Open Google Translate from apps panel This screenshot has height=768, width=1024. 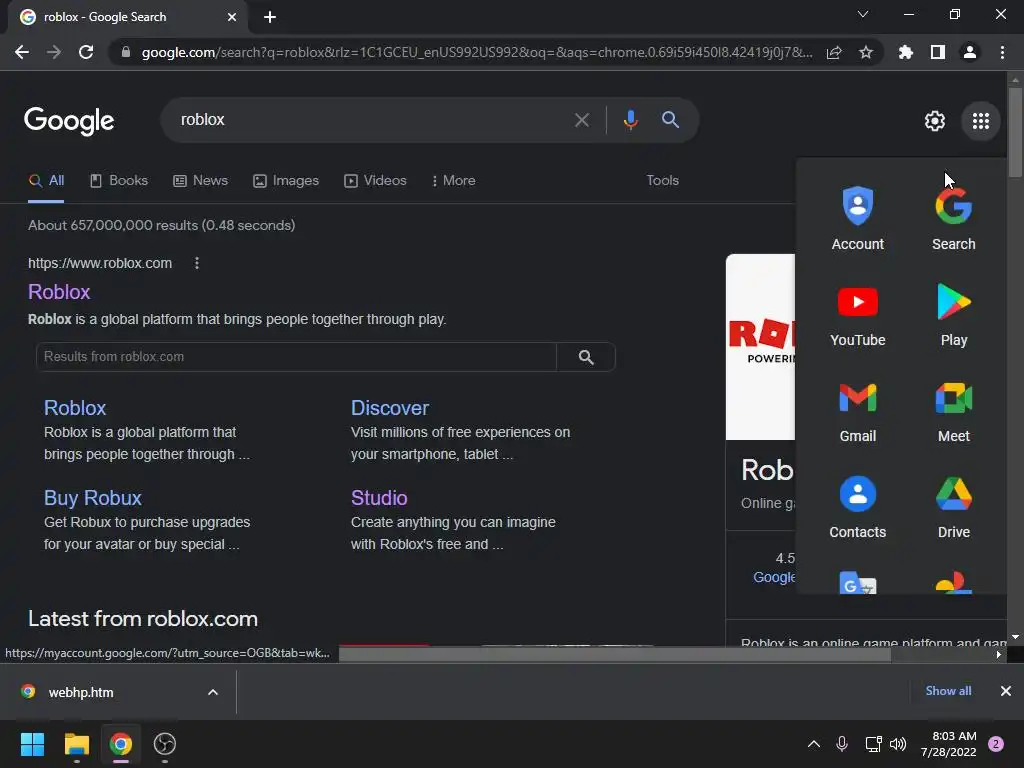tap(857, 582)
